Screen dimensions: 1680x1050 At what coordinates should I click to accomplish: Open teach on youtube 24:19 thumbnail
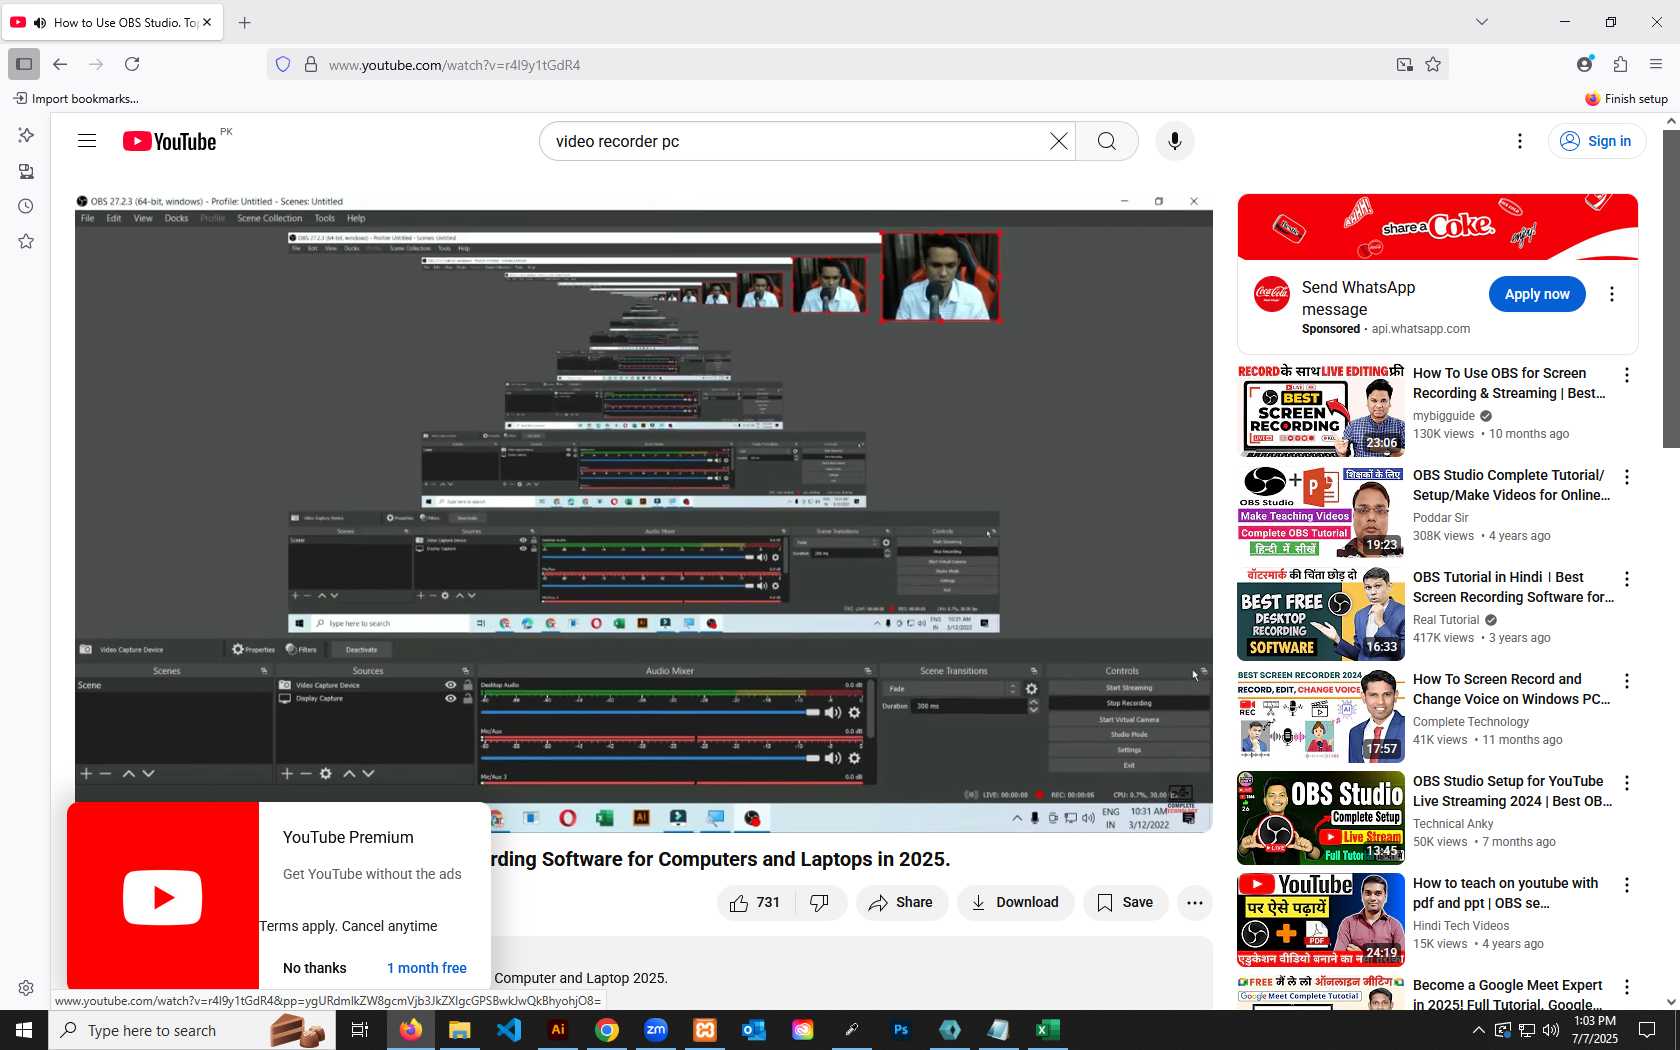[x=1320, y=920]
